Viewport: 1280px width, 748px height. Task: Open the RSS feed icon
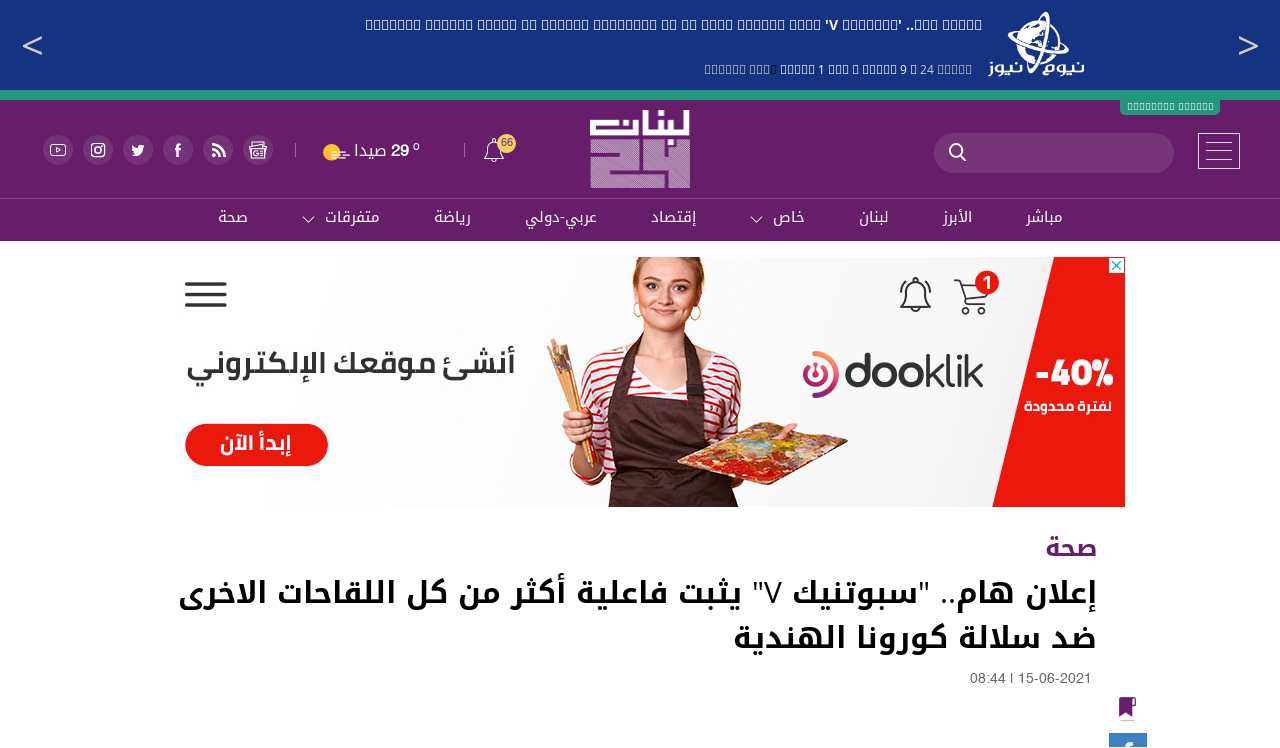coord(218,150)
